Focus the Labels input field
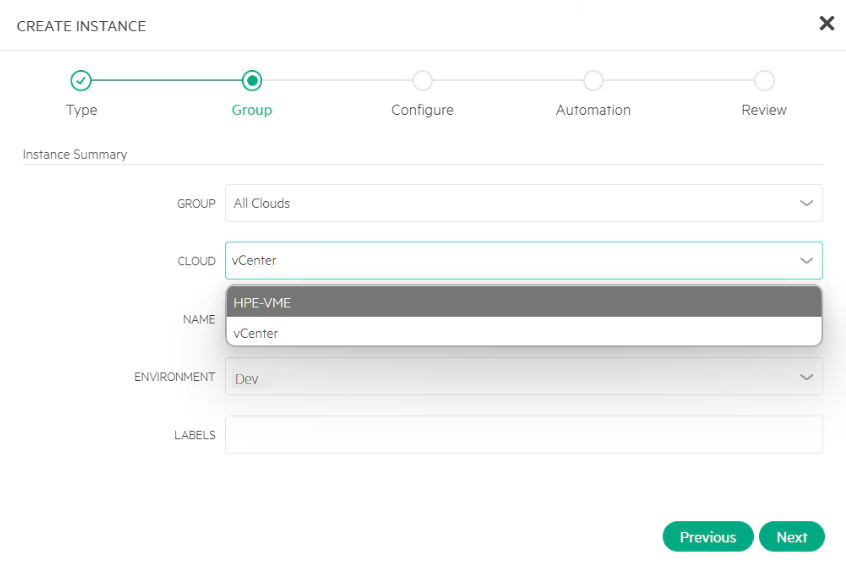 click(x=524, y=435)
